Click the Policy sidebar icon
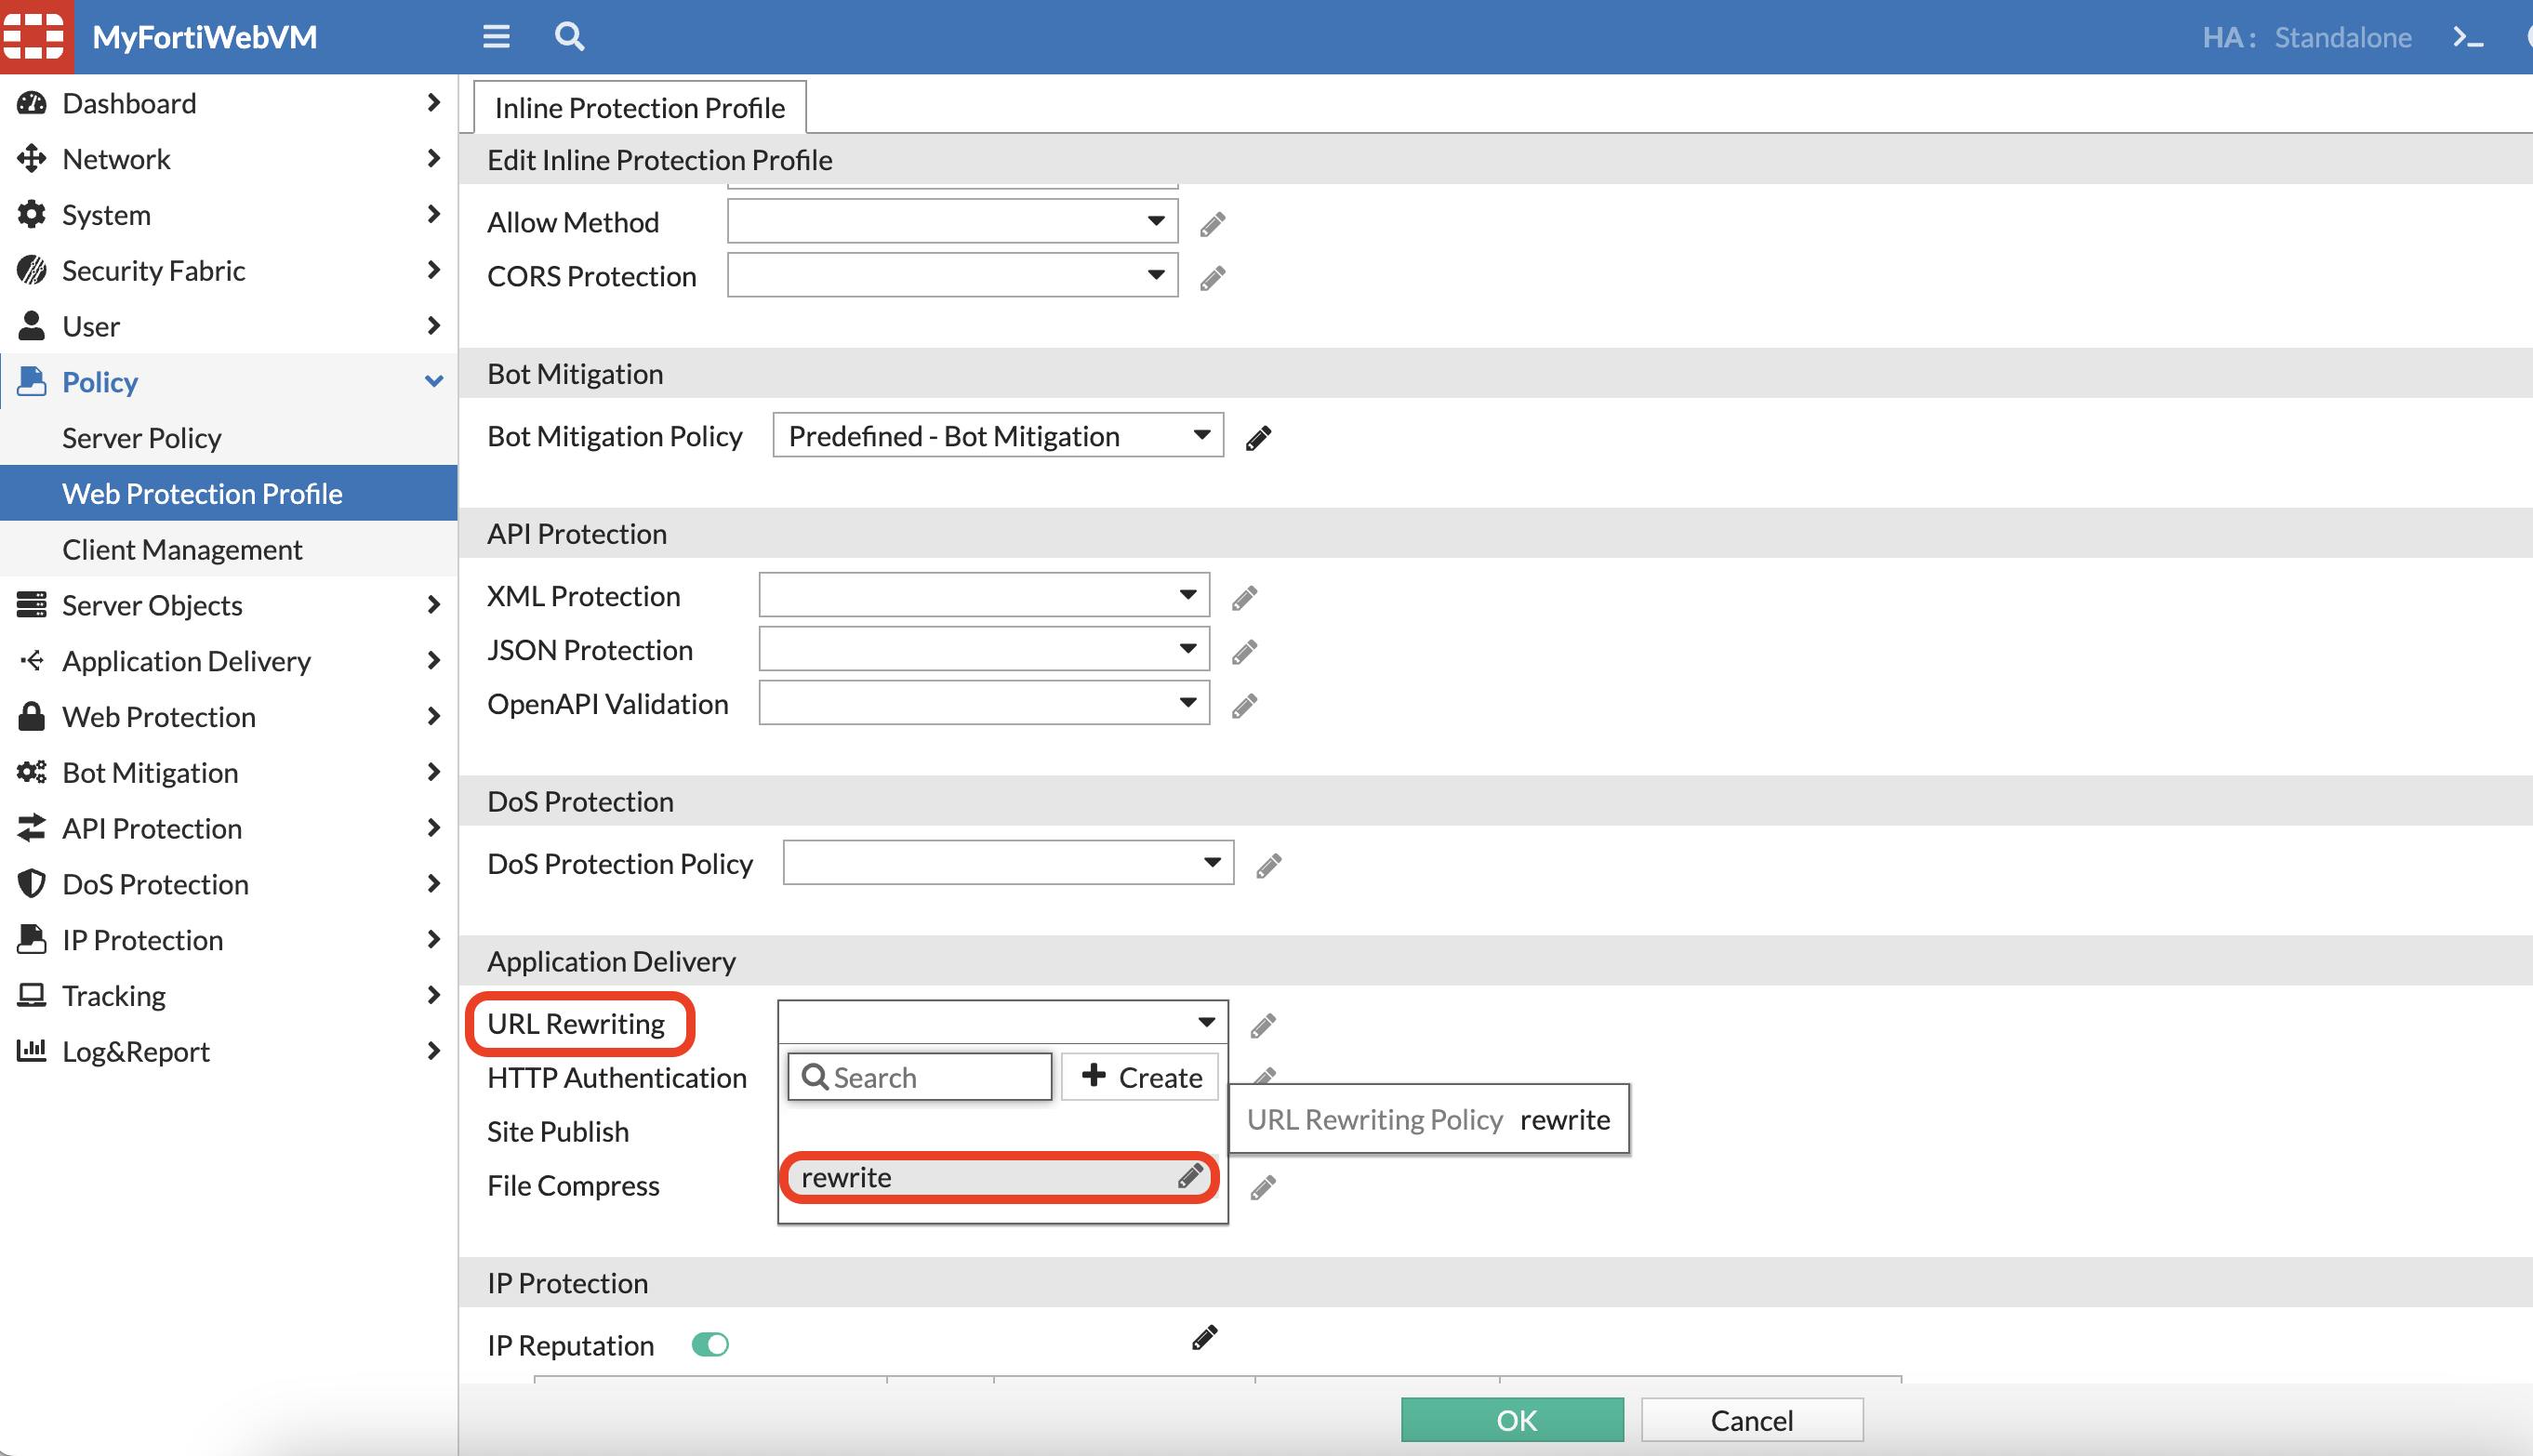2533x1456 pixels. pos(32,381)
